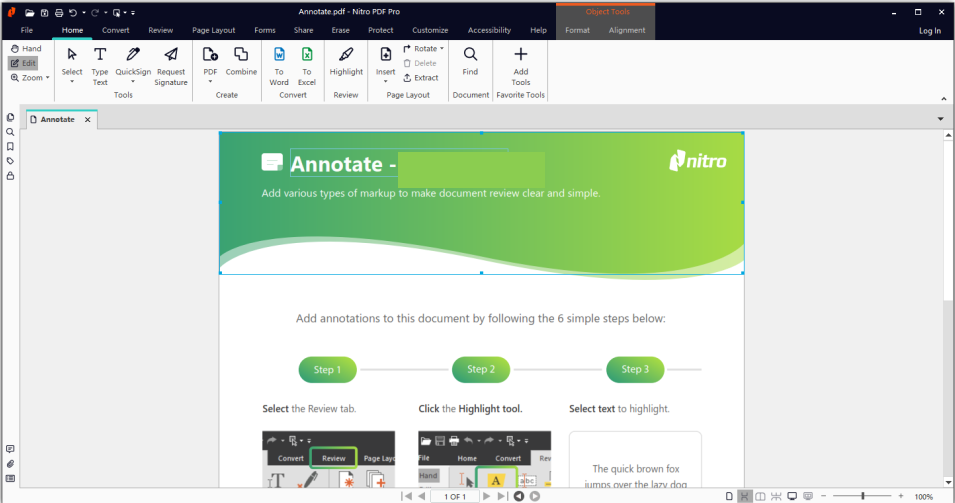Screen dimensions: 955x503
Task: Switch to facing pages view
Action: pos(760,496)
